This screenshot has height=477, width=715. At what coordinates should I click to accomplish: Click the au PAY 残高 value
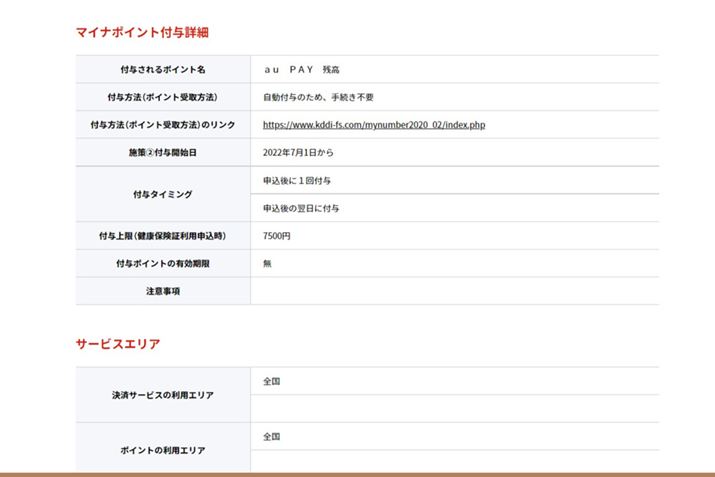click(x=301, y=70)
